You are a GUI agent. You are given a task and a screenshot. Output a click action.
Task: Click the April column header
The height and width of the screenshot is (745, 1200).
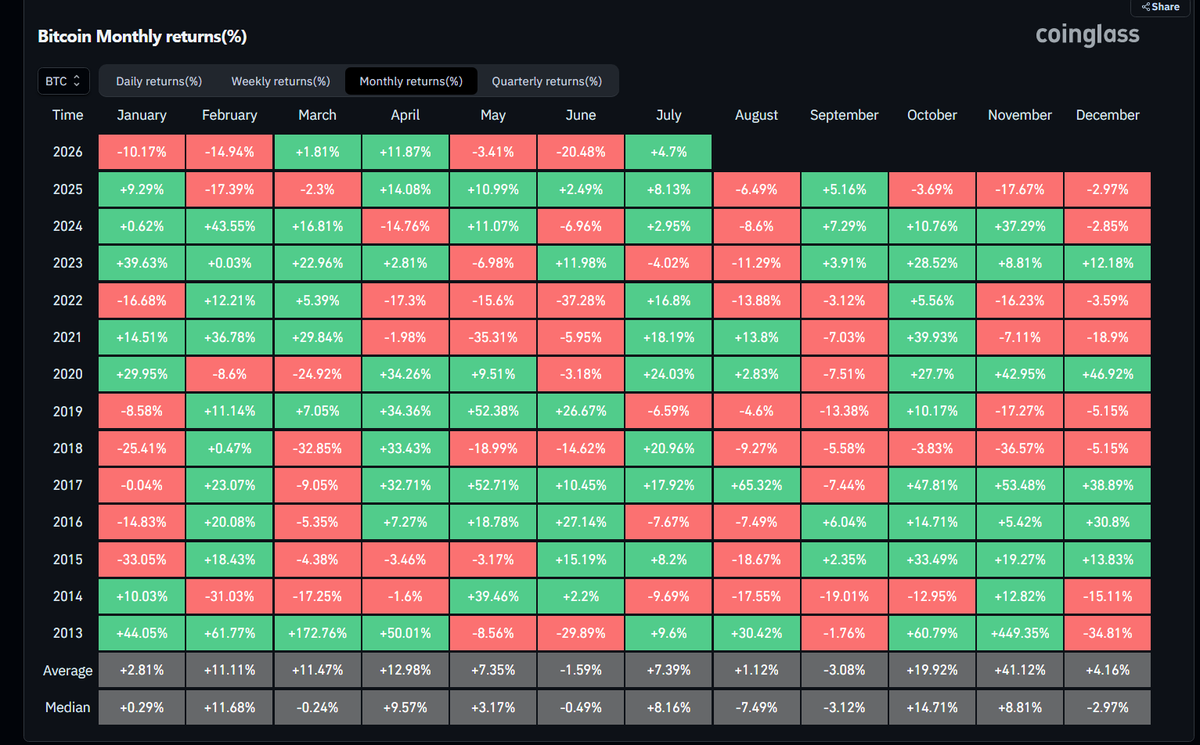click(x=405, y=115)
